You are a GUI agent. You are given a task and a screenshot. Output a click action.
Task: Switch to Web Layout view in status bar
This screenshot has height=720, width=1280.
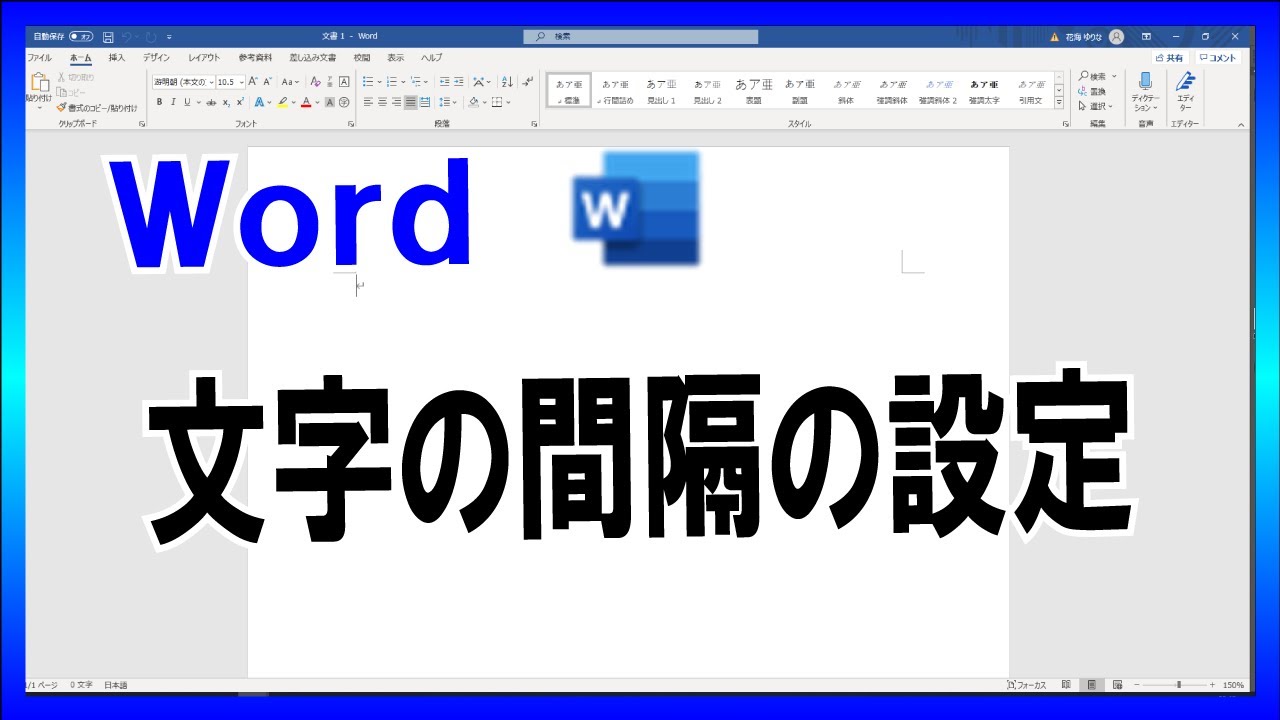click(x=1117, y=685)
